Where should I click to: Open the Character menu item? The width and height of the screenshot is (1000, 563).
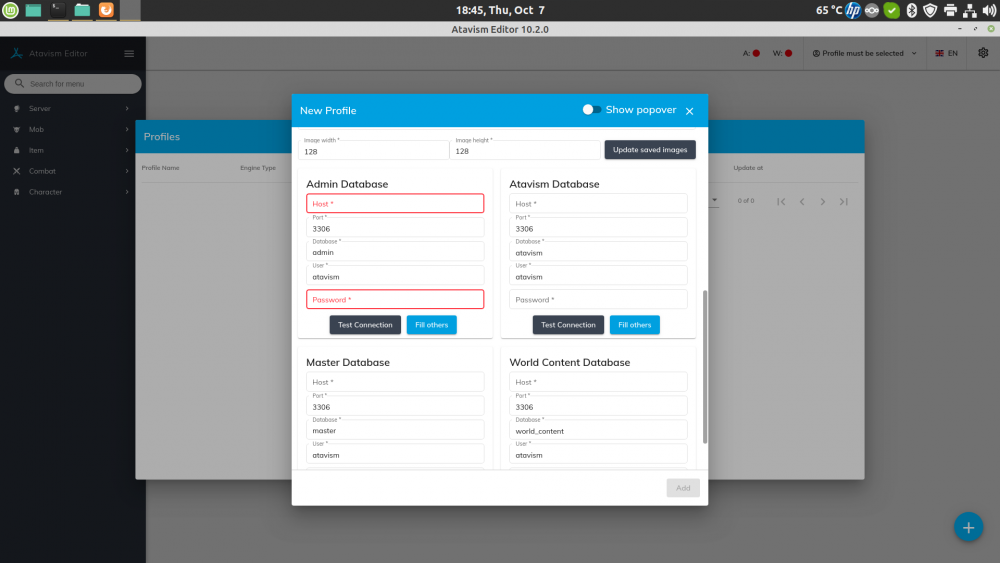(70, 192)
